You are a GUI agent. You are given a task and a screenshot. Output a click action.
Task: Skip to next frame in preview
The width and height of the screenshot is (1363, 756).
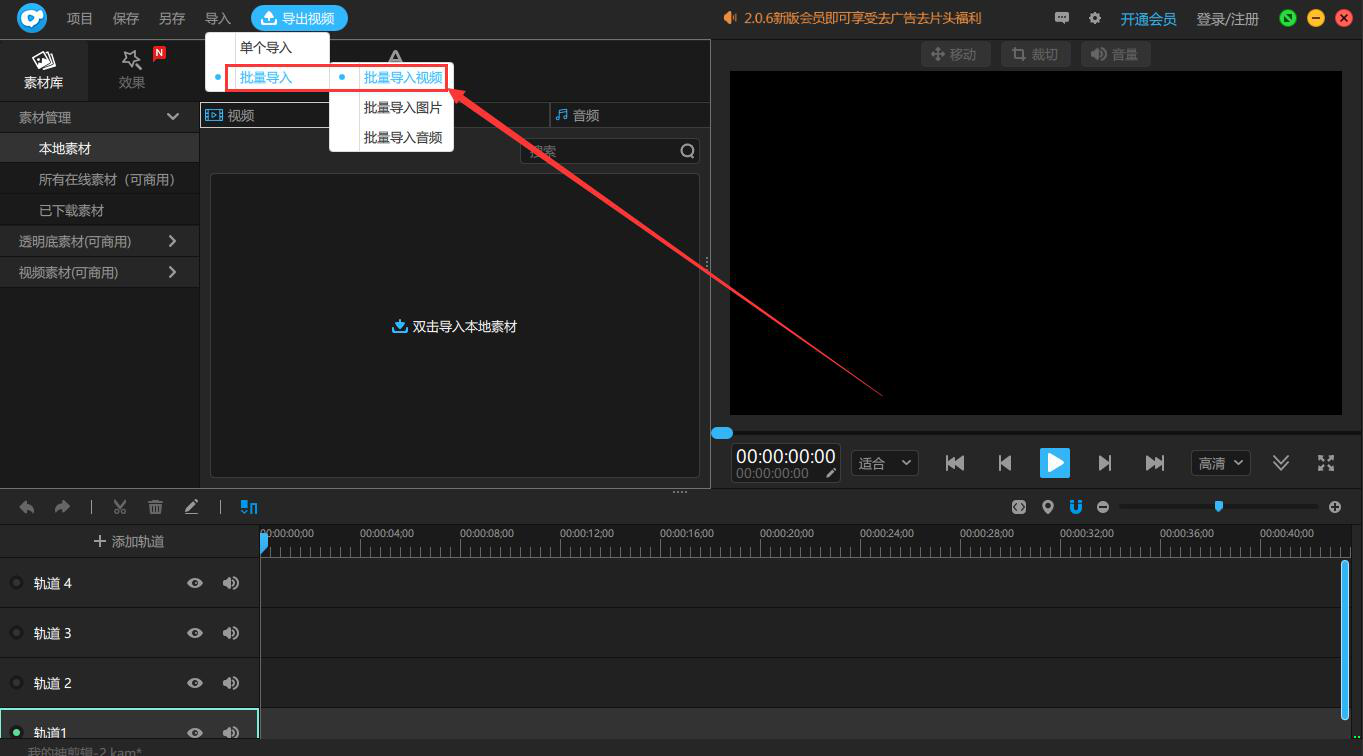(1105, 463)
